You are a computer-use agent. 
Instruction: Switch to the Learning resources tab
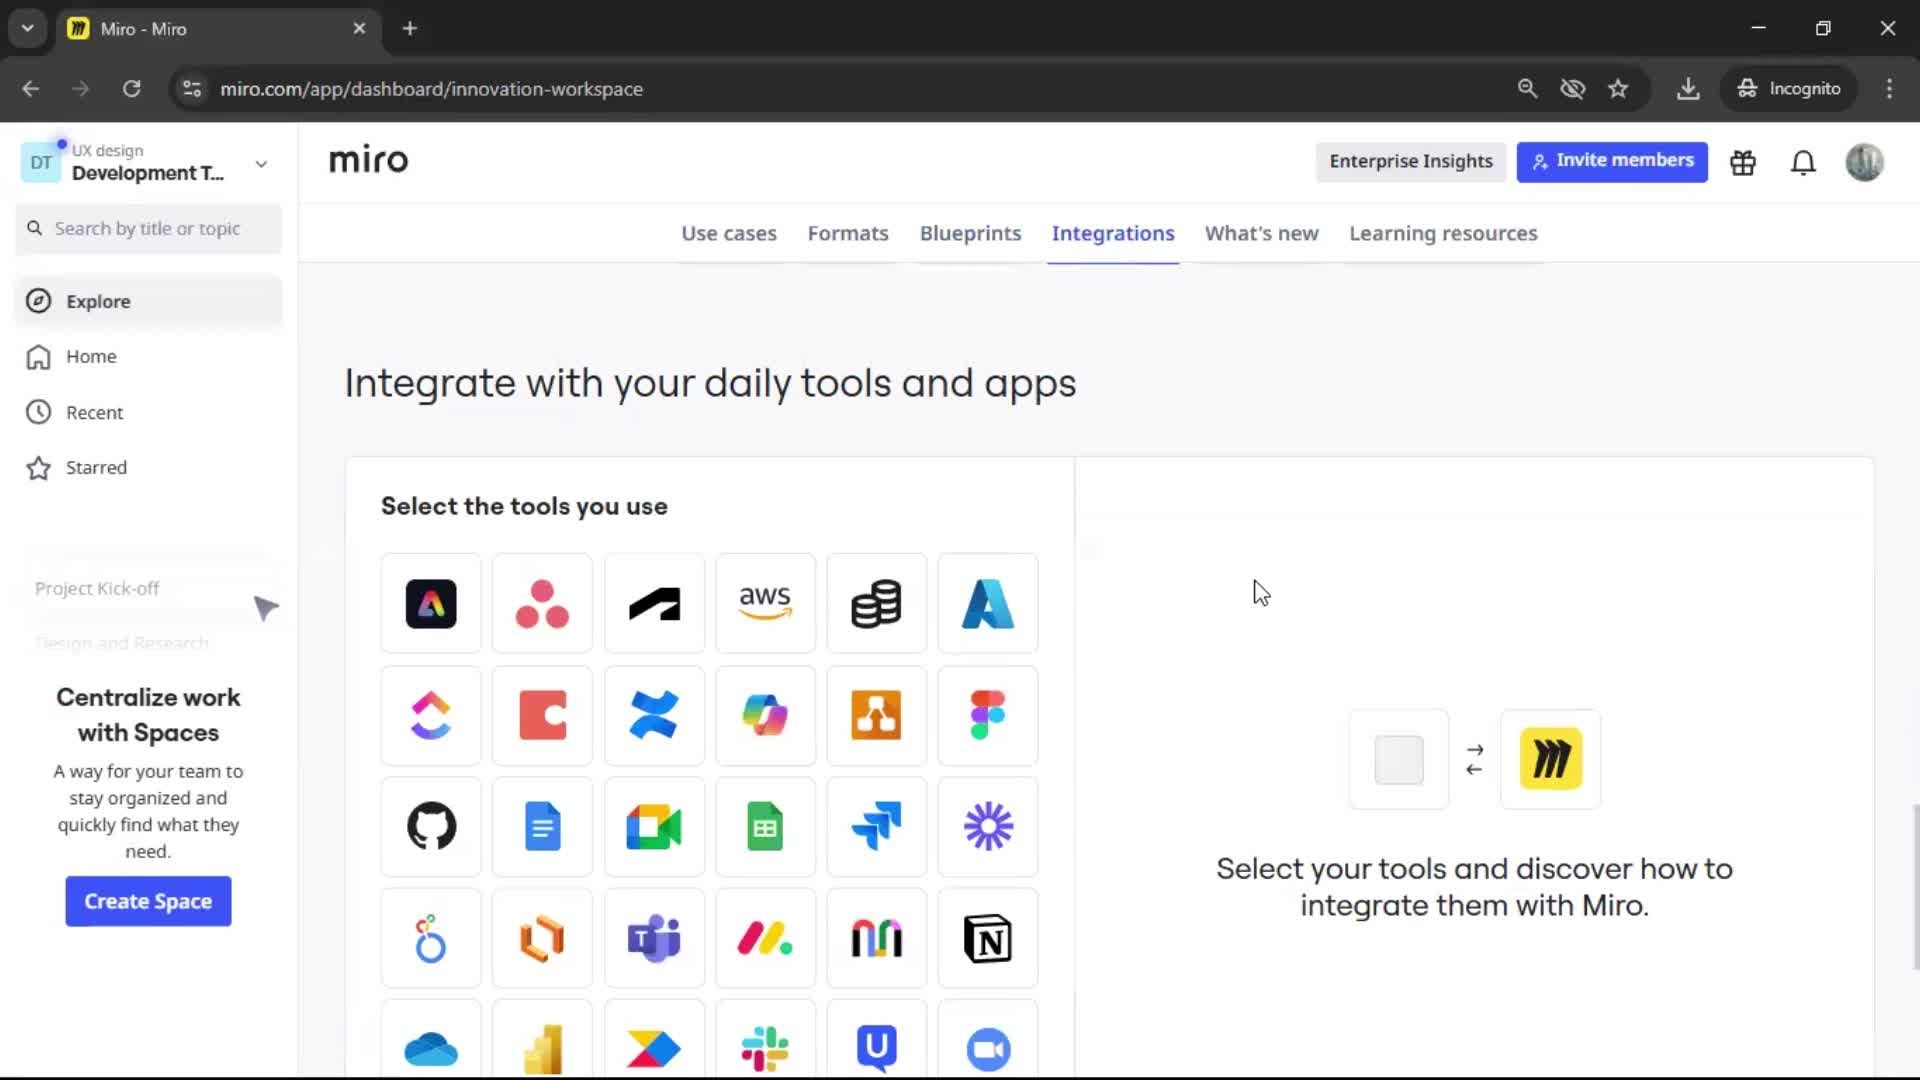[x=1443, y=233]
